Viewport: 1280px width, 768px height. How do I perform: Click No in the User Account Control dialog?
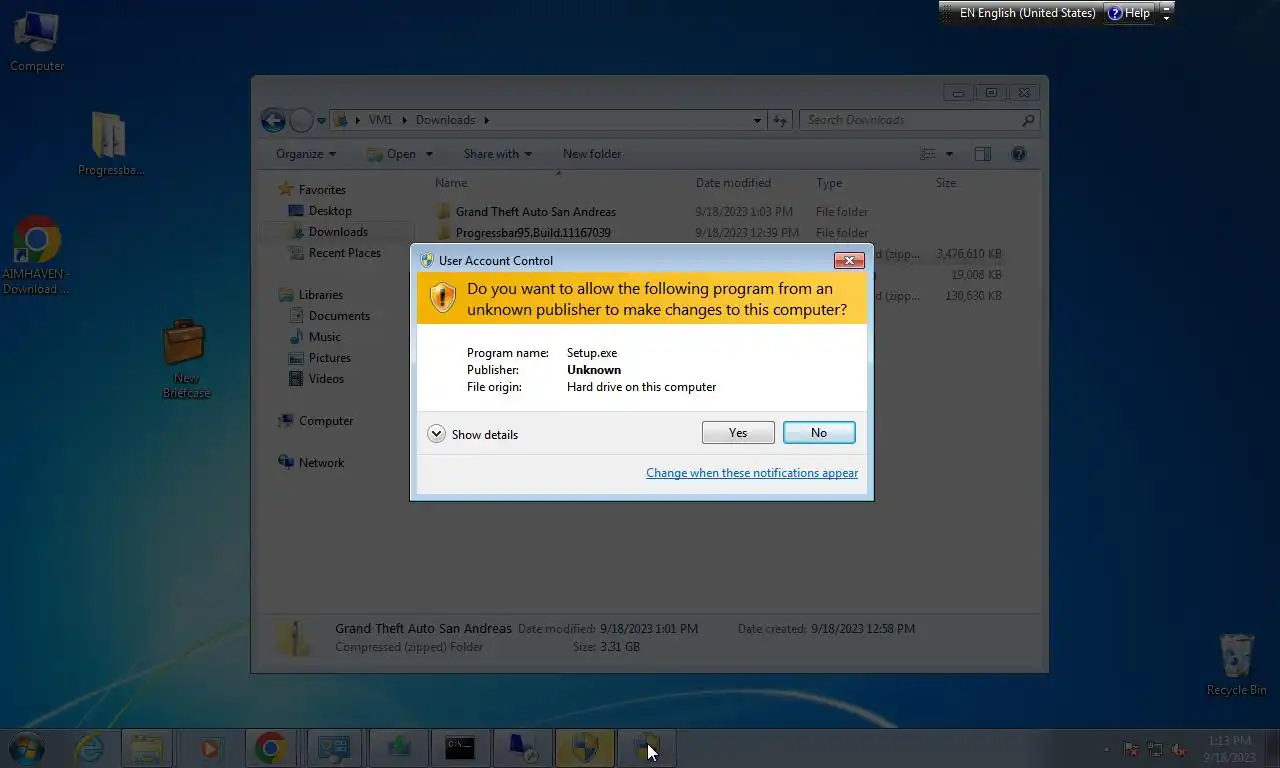819,432
